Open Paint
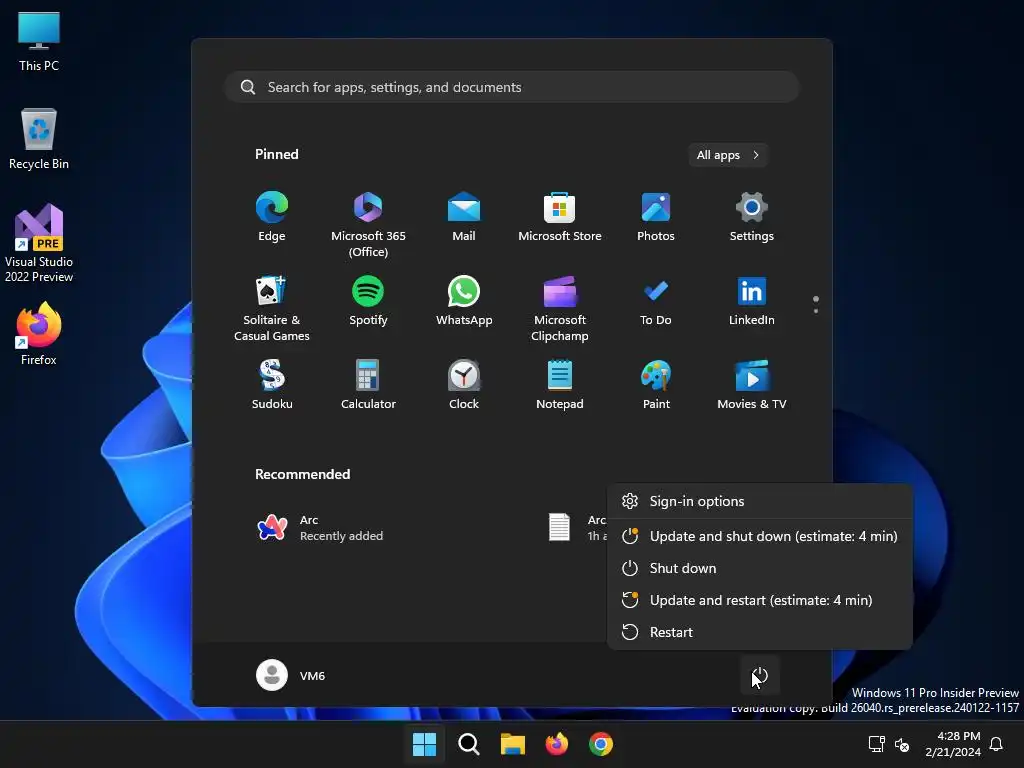 pyautogui.click(x=656, y=385)
